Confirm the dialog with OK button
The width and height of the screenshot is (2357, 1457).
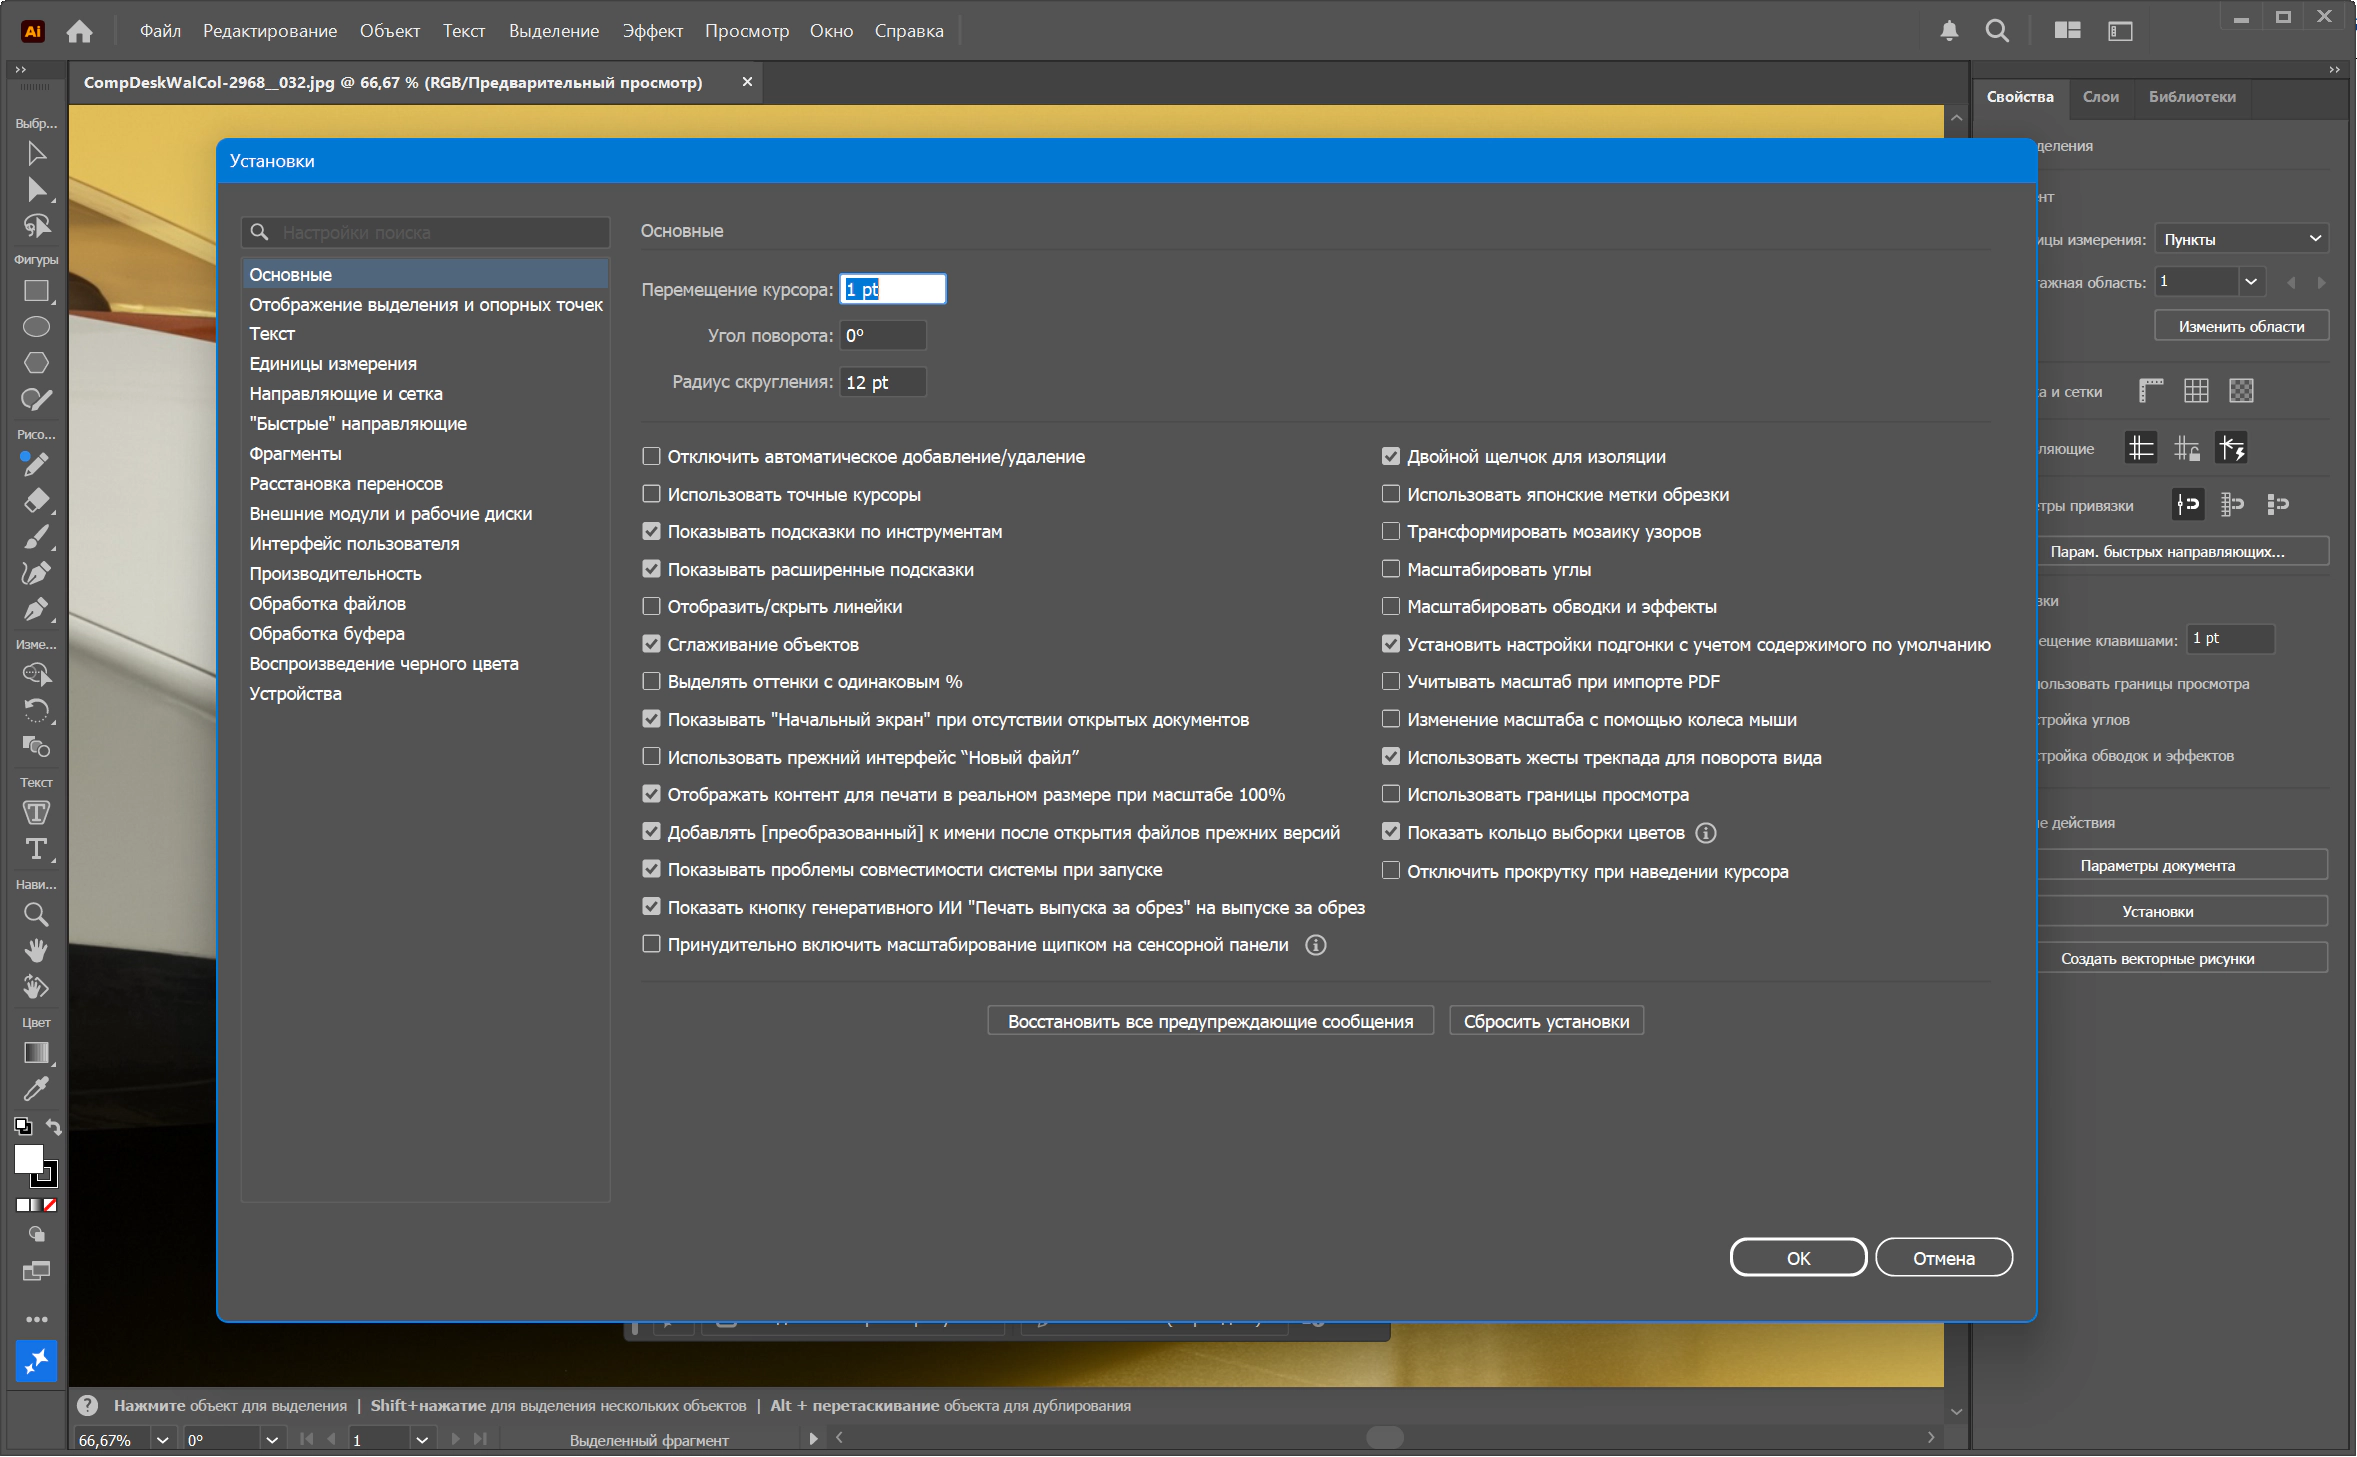[x=1797, y=1258]
